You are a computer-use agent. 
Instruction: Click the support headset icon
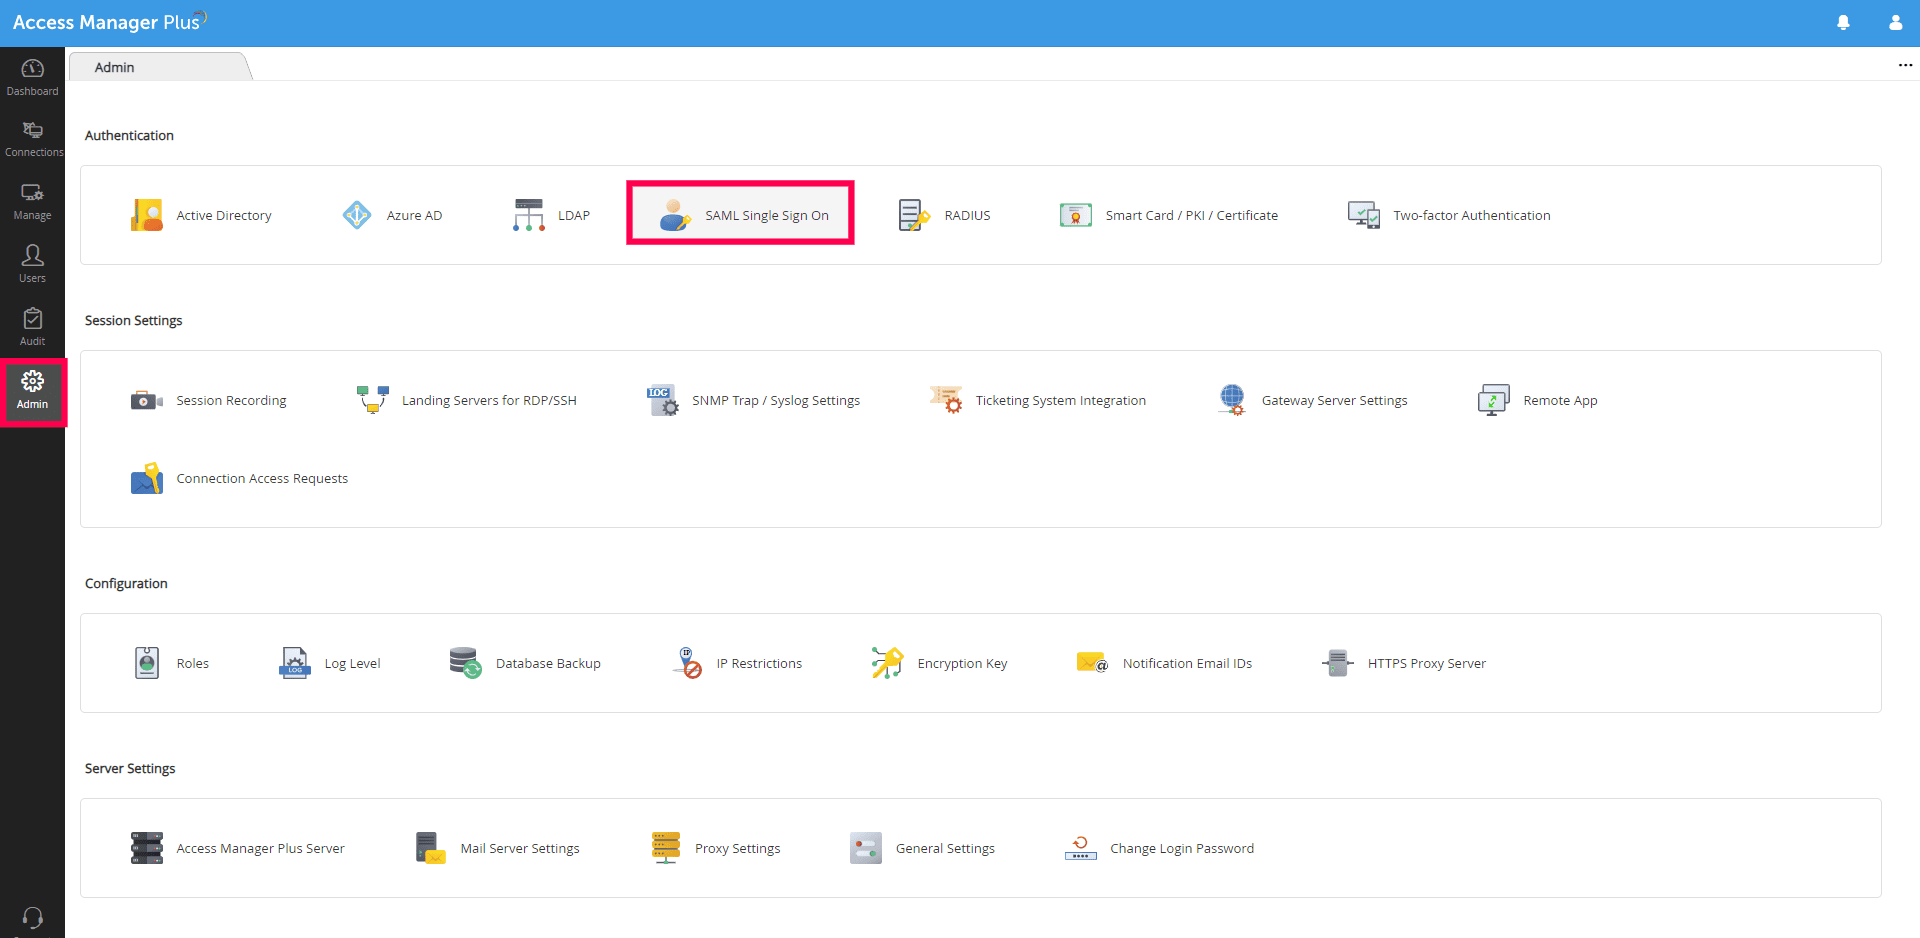click(x=32, y=917)
